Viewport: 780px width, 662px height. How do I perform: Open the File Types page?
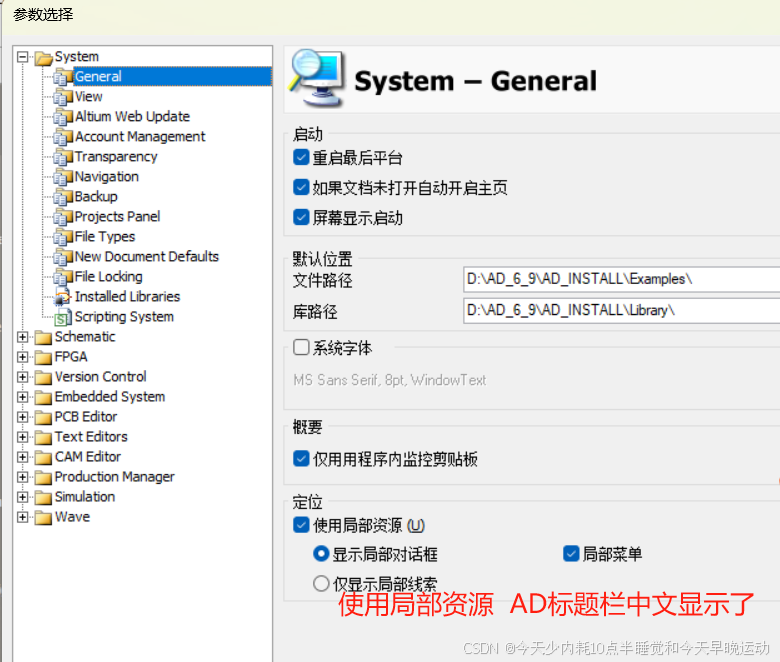click(105, 236)
